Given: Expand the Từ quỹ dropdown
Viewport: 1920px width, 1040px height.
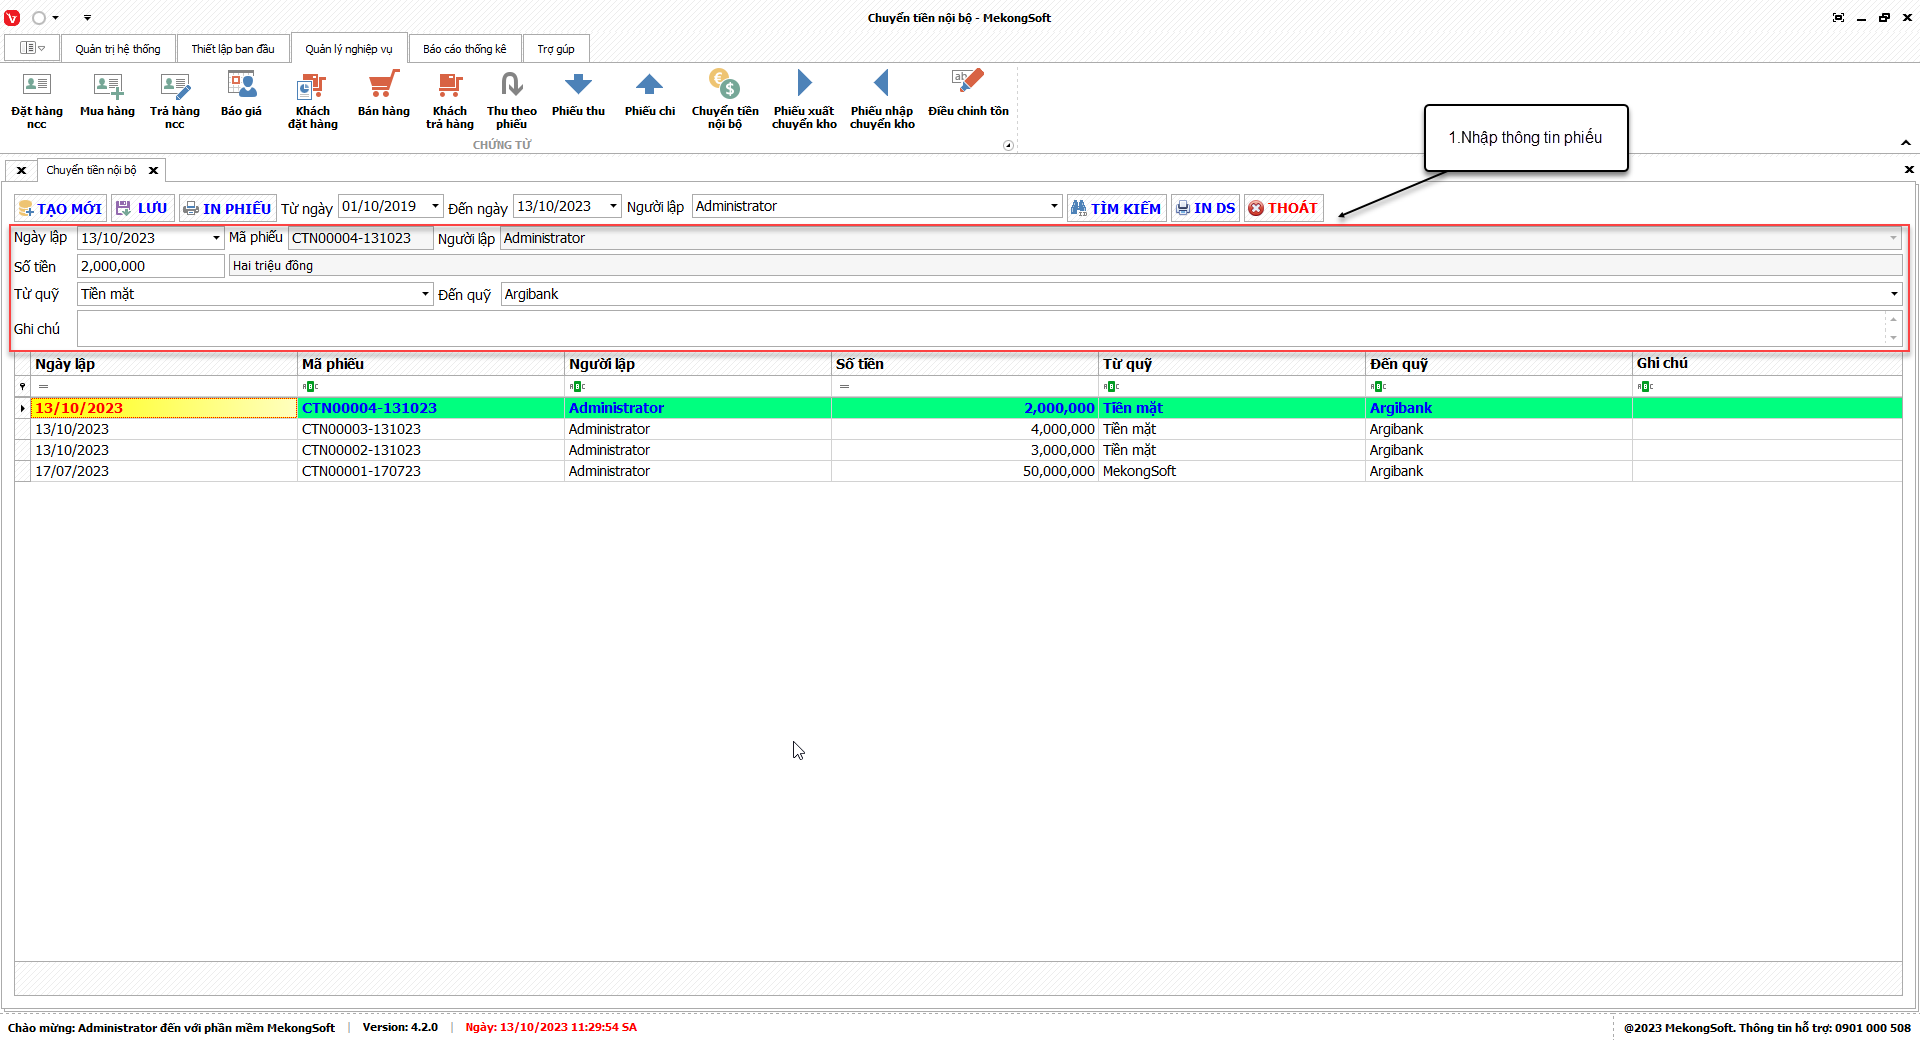Looking at the screenshot, I should tap(425, 294).
